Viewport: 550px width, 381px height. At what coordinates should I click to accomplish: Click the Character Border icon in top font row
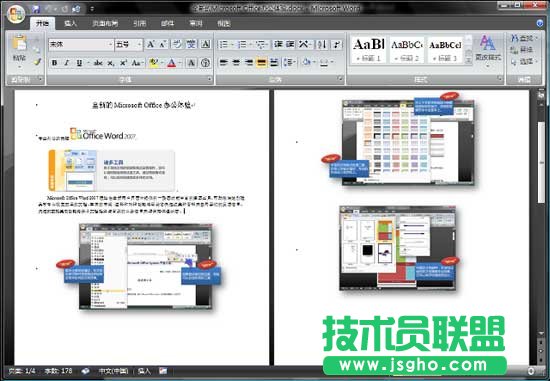(x=206, y=45)
